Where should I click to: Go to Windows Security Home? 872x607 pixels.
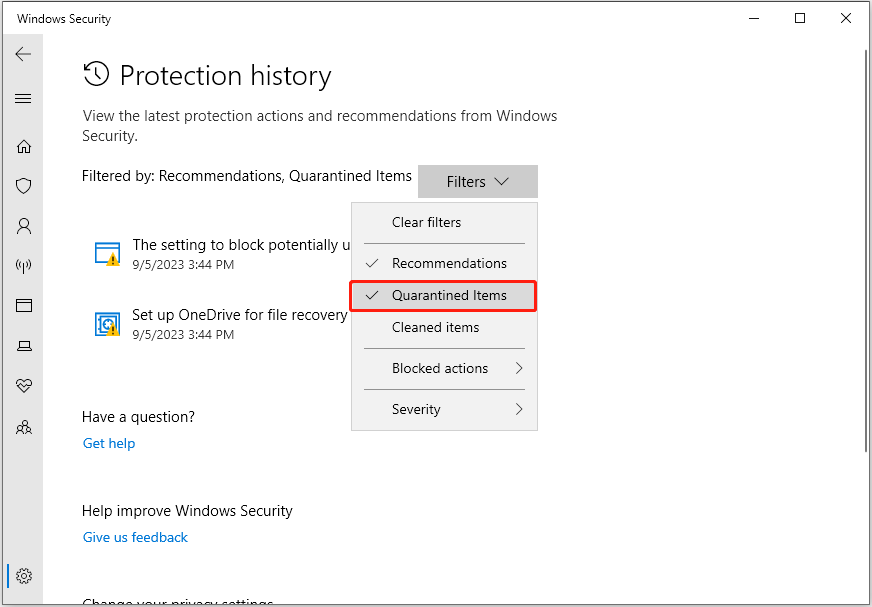(23, 145)
